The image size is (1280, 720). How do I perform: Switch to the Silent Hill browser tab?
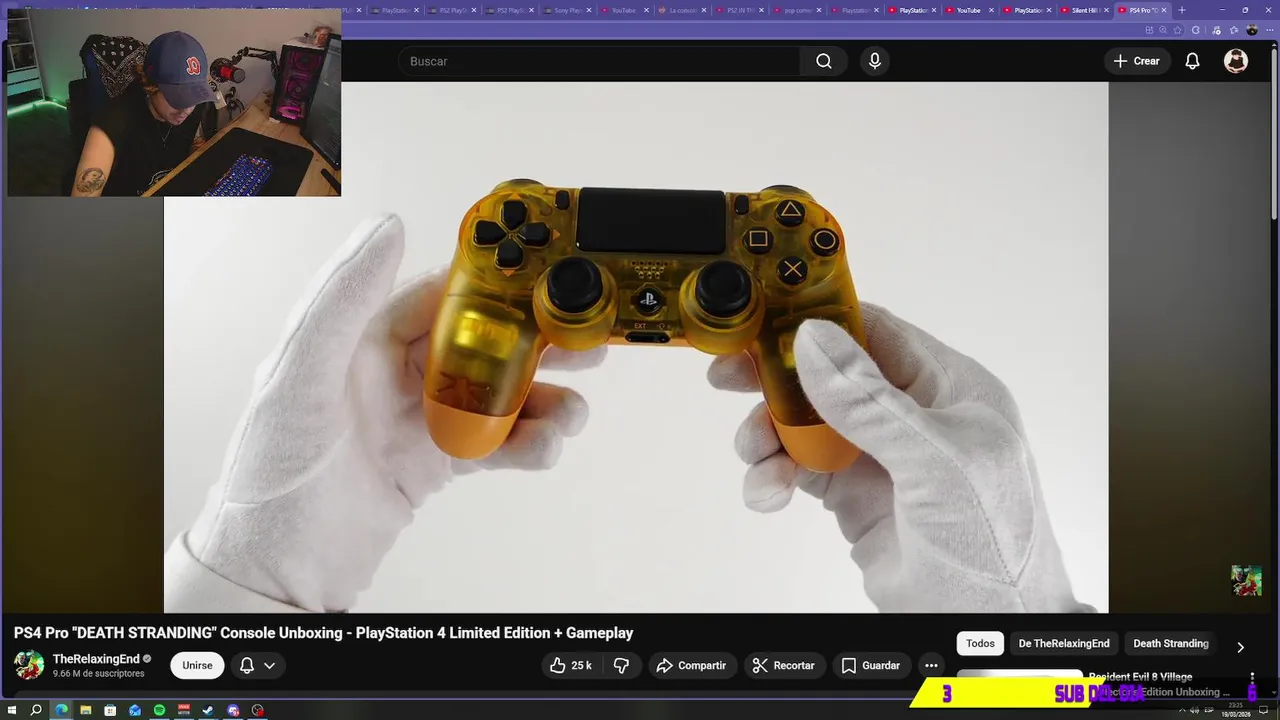click(1085, 10)
